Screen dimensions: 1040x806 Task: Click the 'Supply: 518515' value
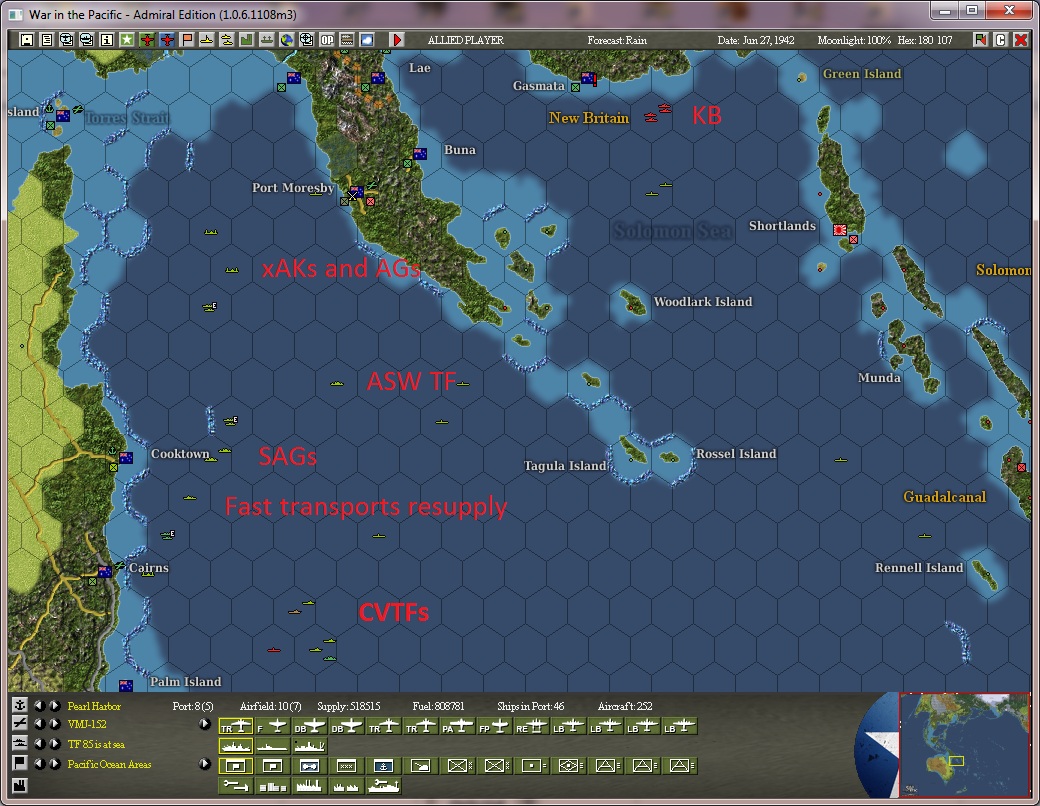349,706
